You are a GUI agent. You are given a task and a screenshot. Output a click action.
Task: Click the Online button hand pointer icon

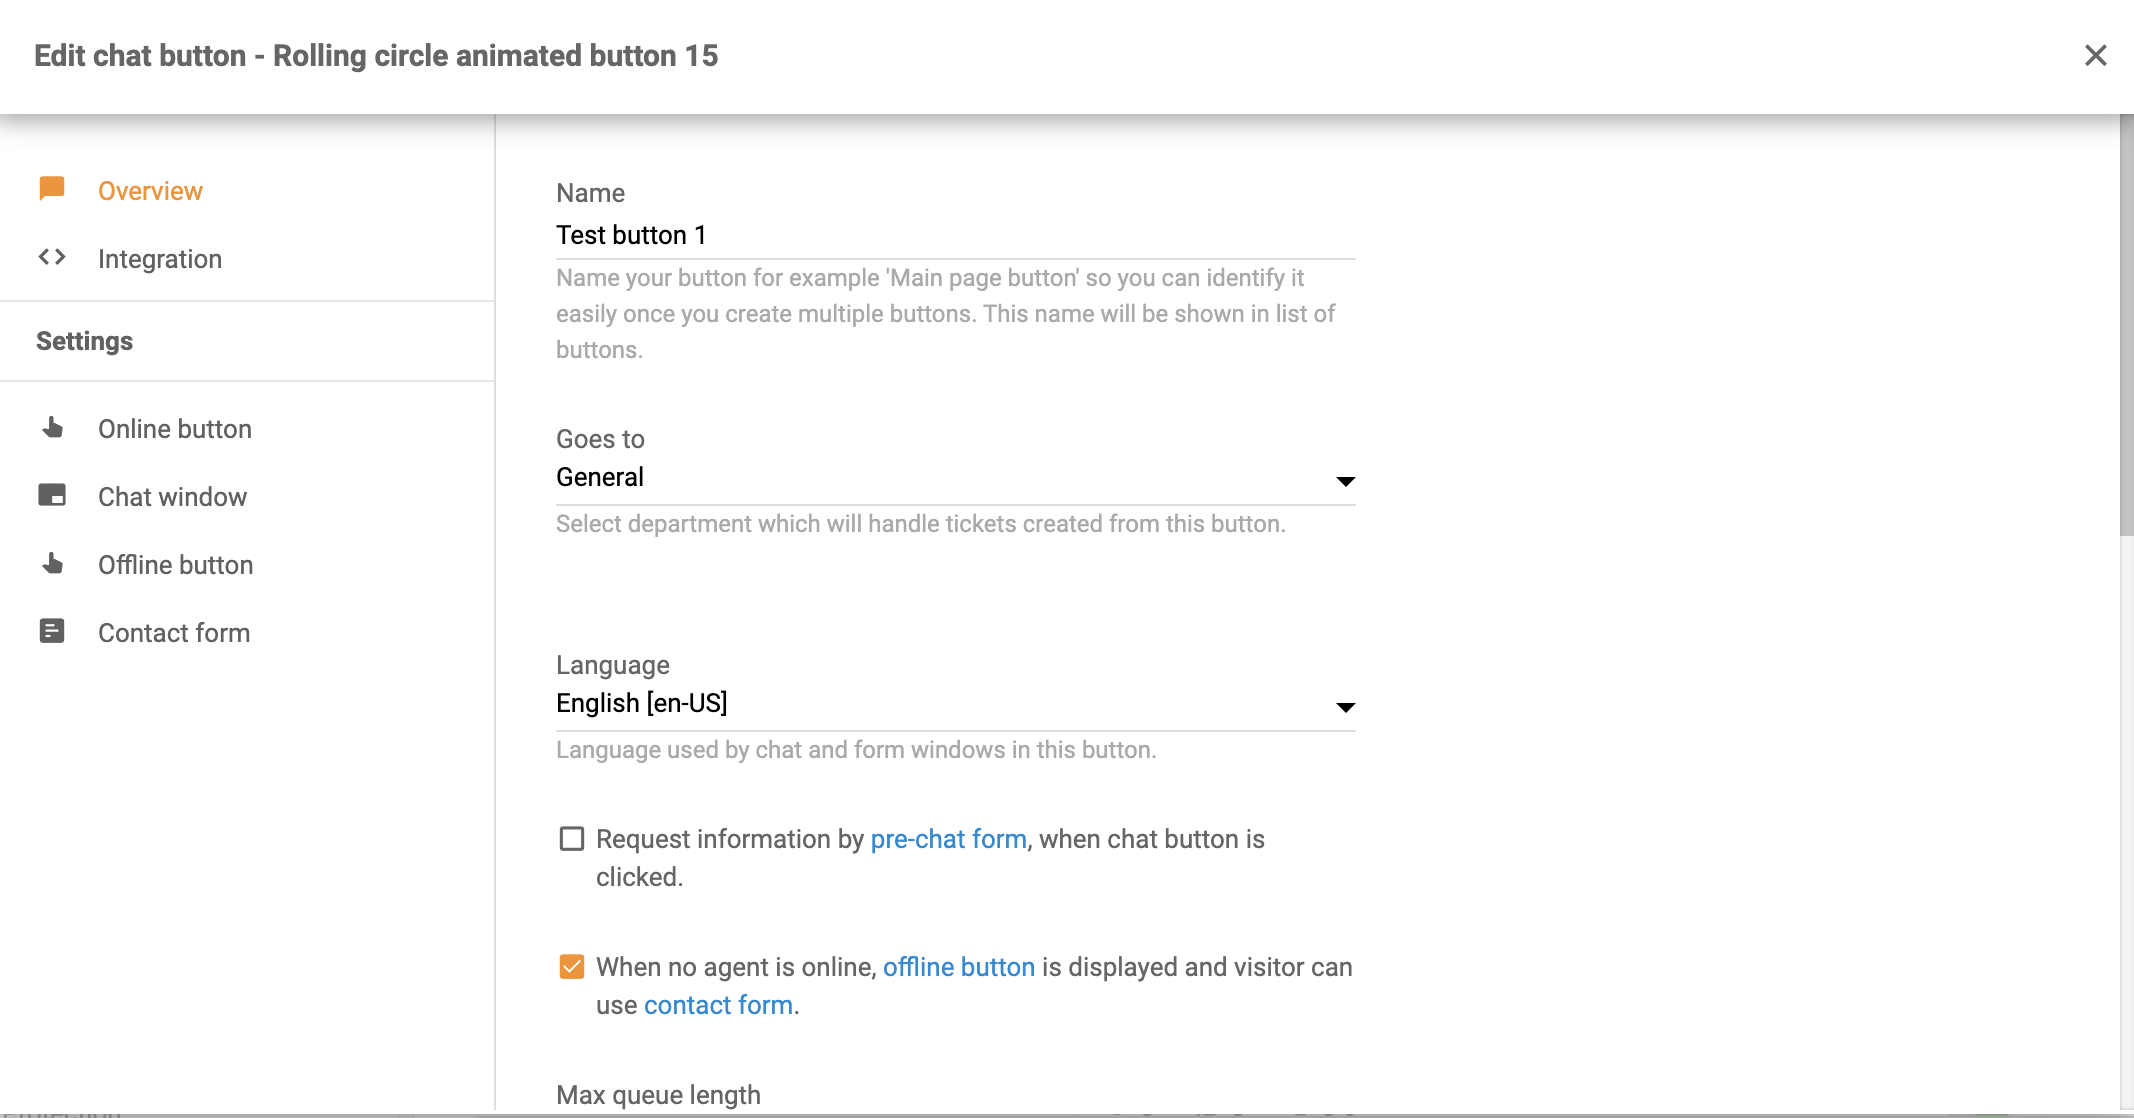pos(52,428)
